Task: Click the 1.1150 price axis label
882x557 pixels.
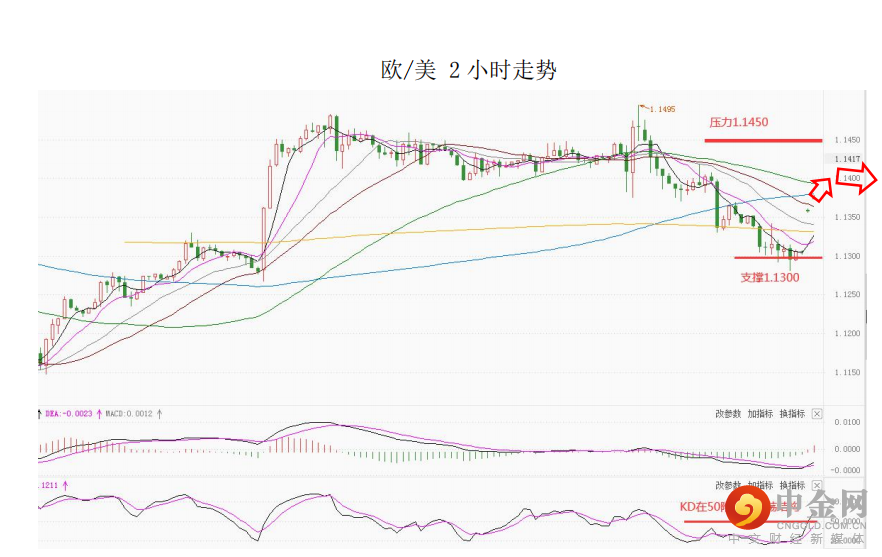Action: 847,372
